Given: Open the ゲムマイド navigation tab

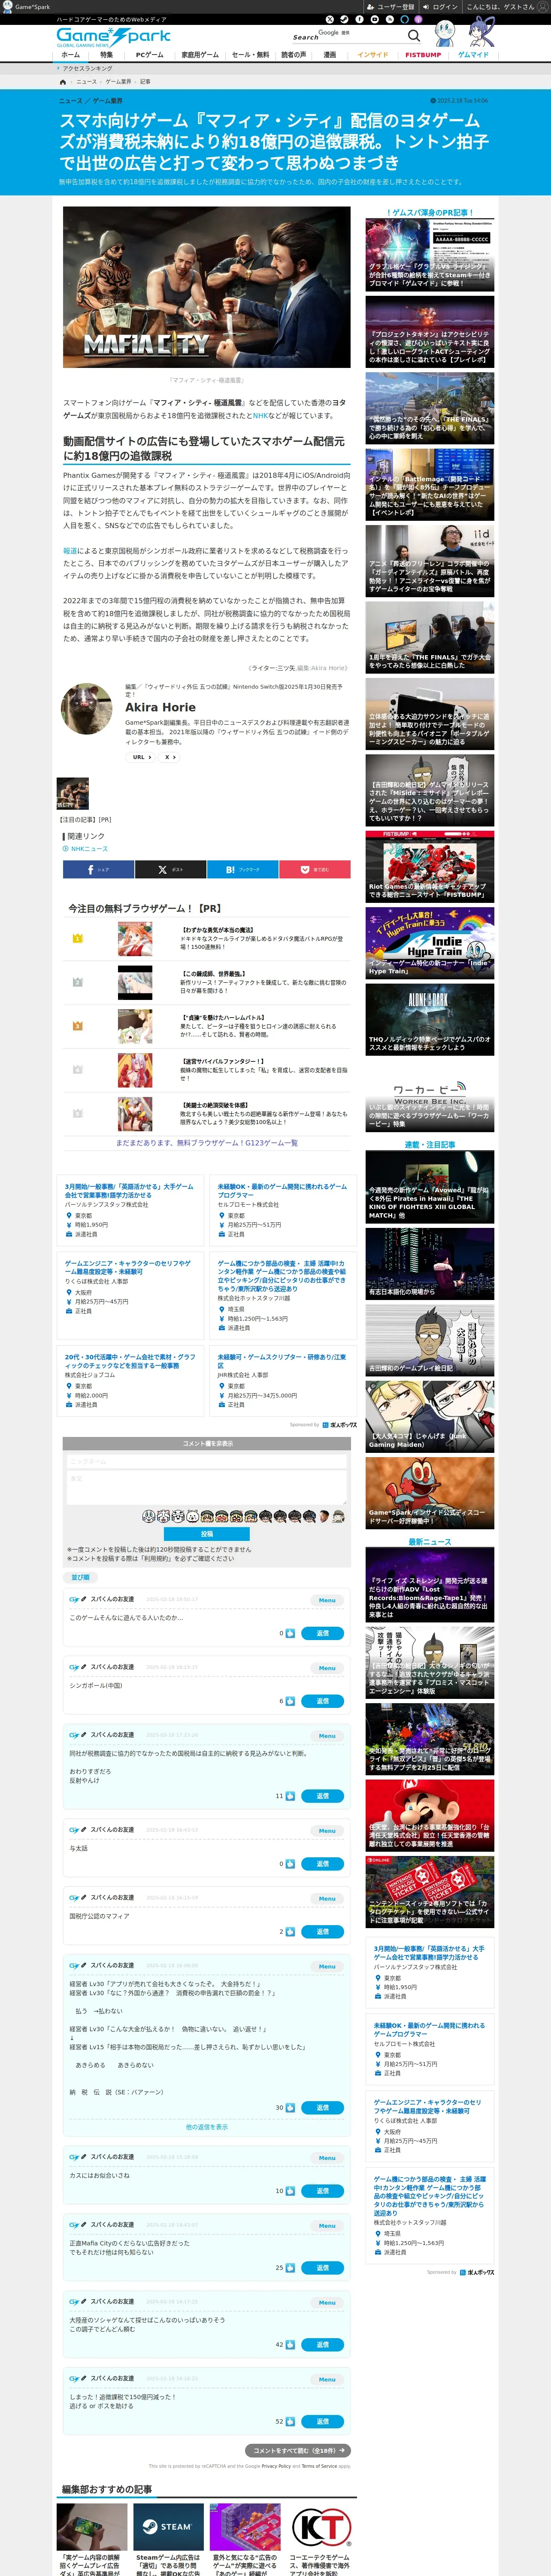Looking at the screenshot, I should [473, 55].
